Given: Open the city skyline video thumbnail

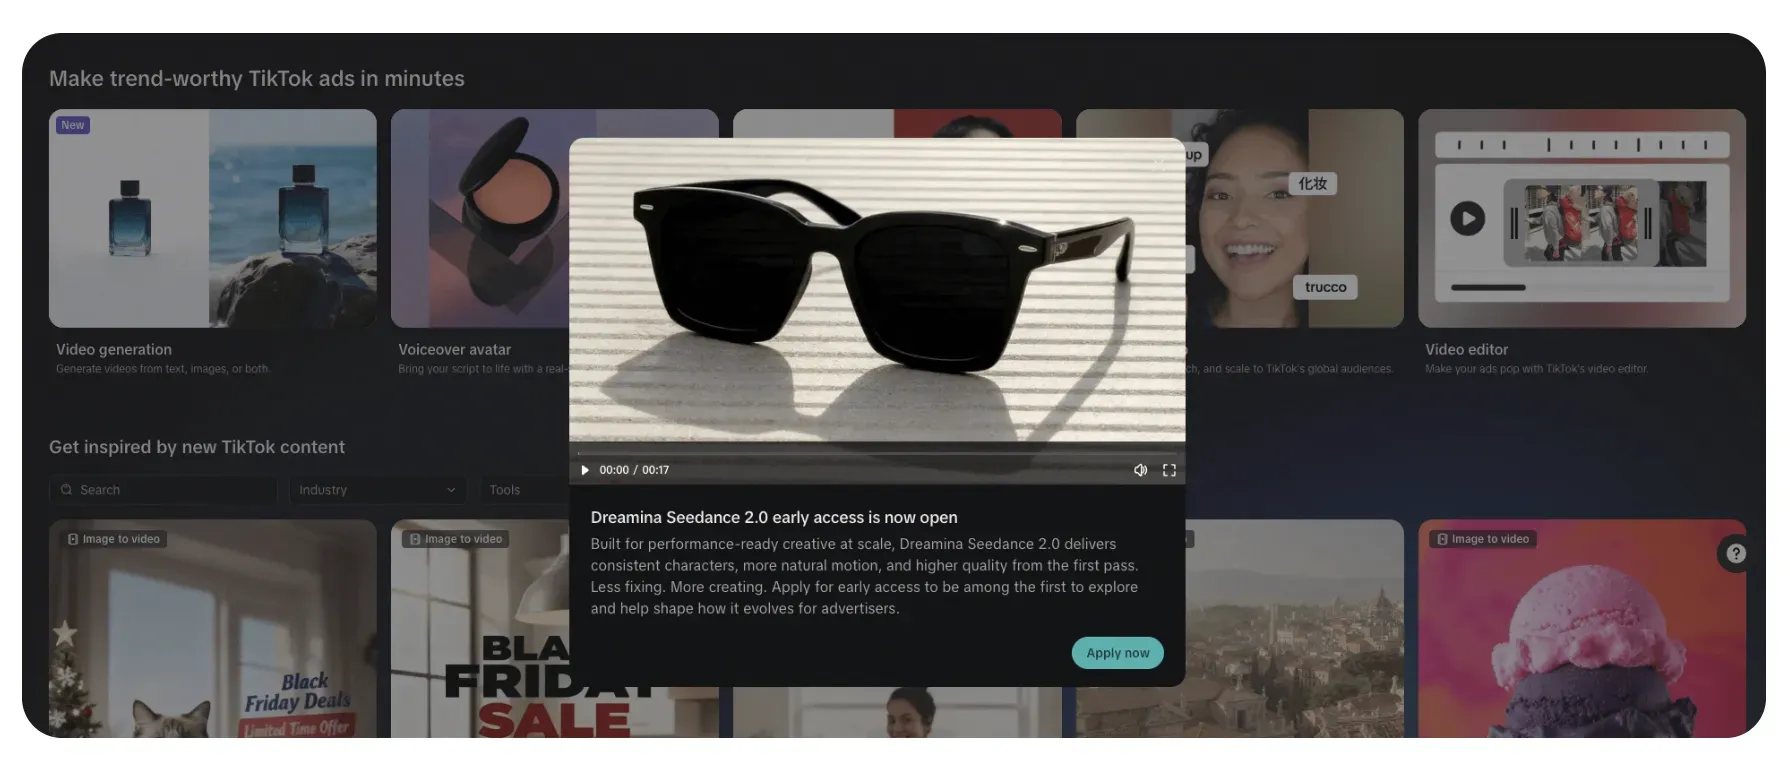Looking at the screenshot, I should [x=1295, y=628].
